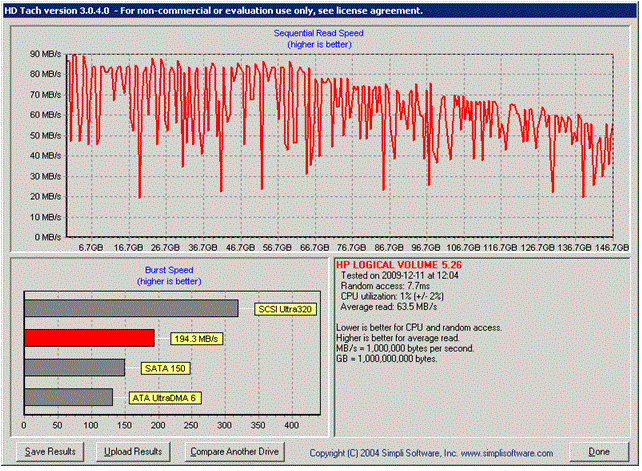
Task: Select the gray SATA 150 bar
Action: [74, 368]
